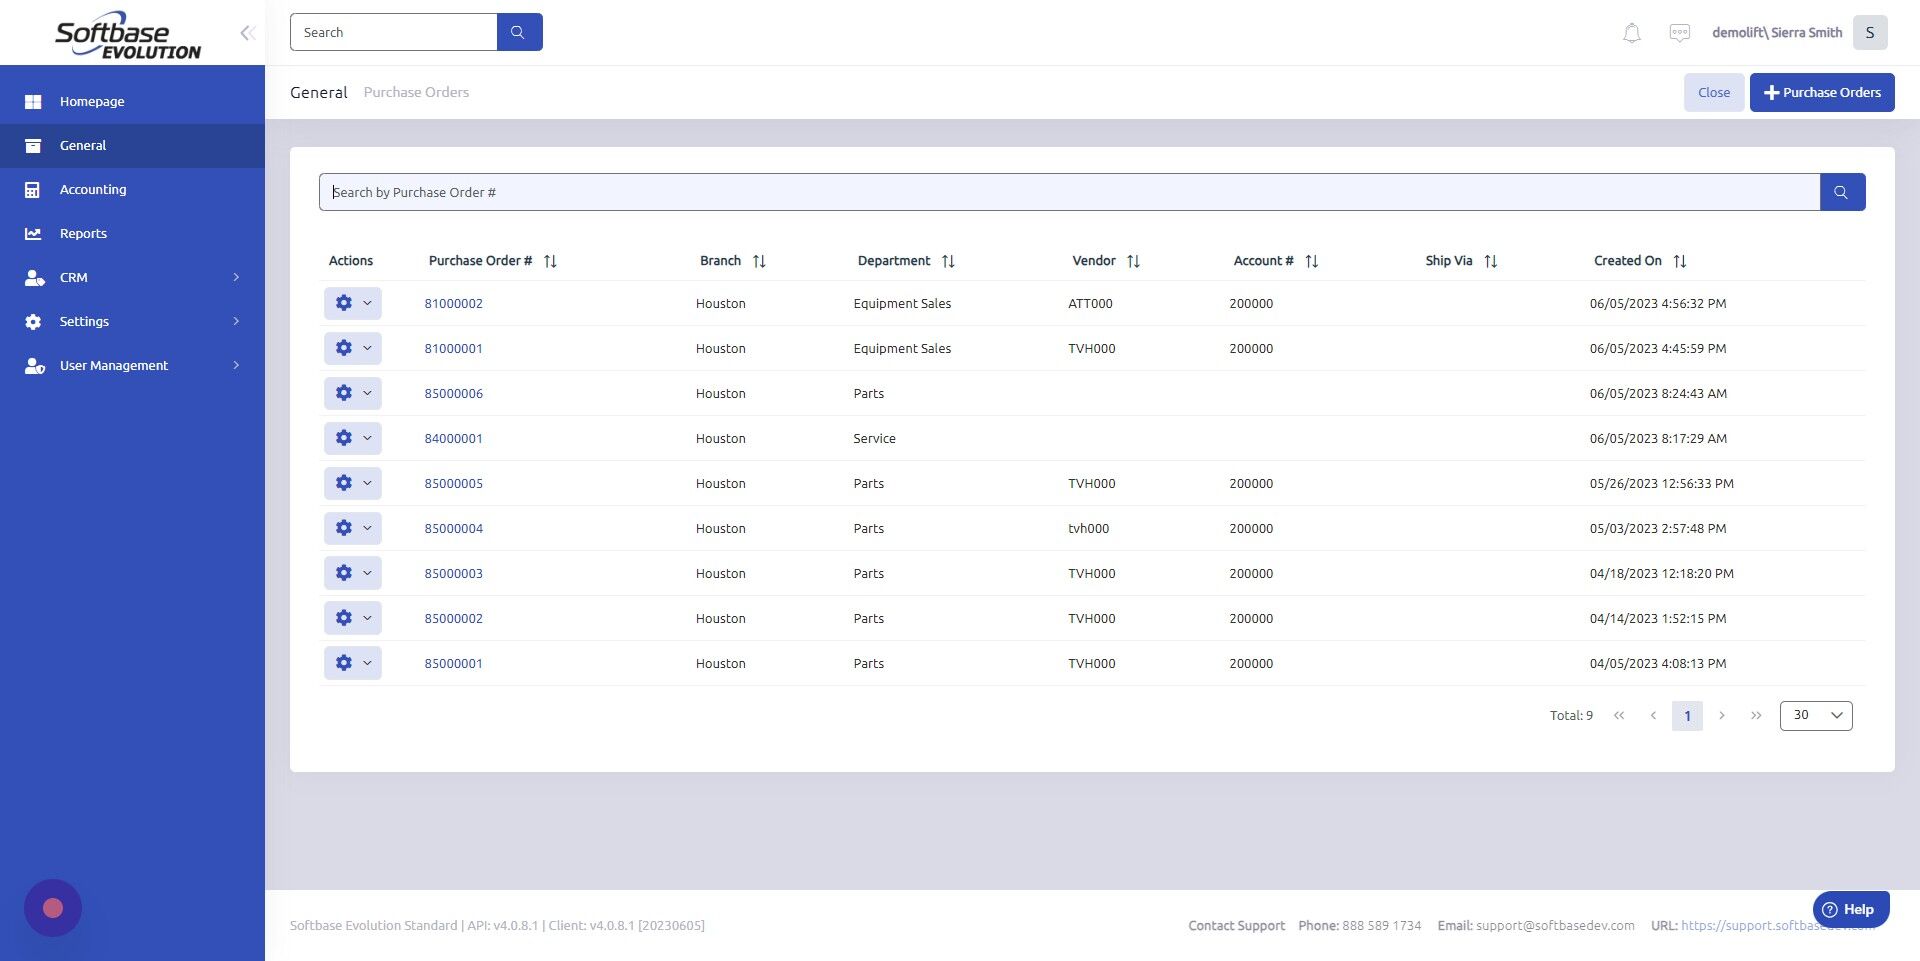Click the Reports chart icon in sidebar
The height and width of the screenshot is (961, 1920).
(33, 233)
